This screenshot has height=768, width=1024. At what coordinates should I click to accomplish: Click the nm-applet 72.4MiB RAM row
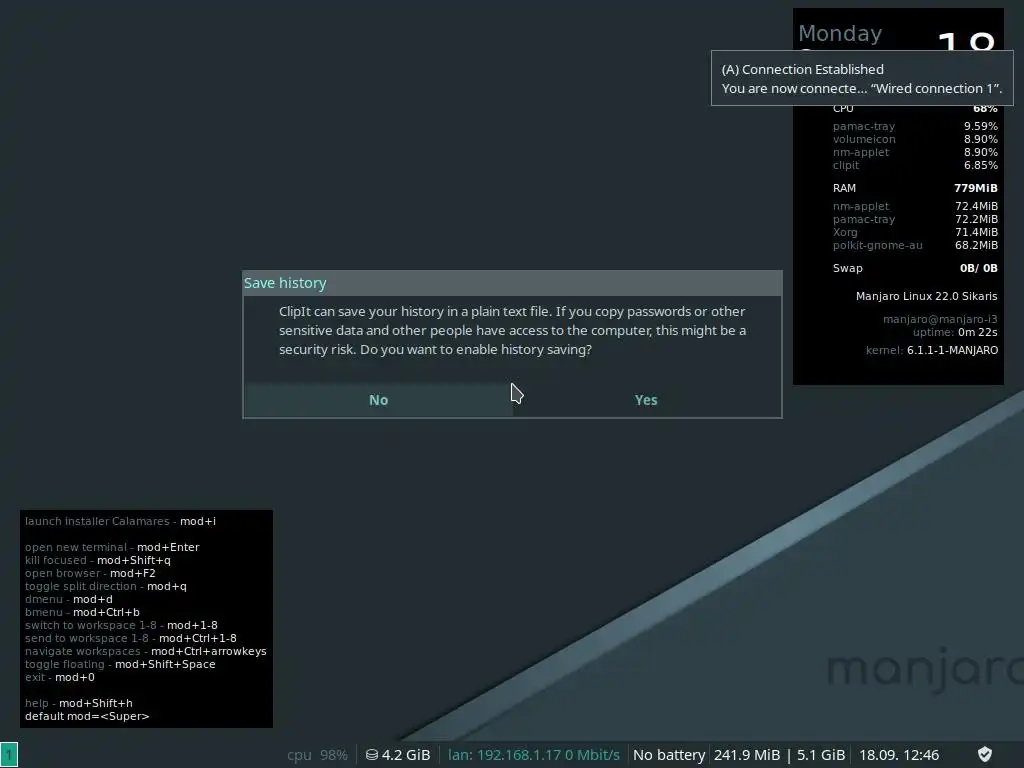[915, 206]
